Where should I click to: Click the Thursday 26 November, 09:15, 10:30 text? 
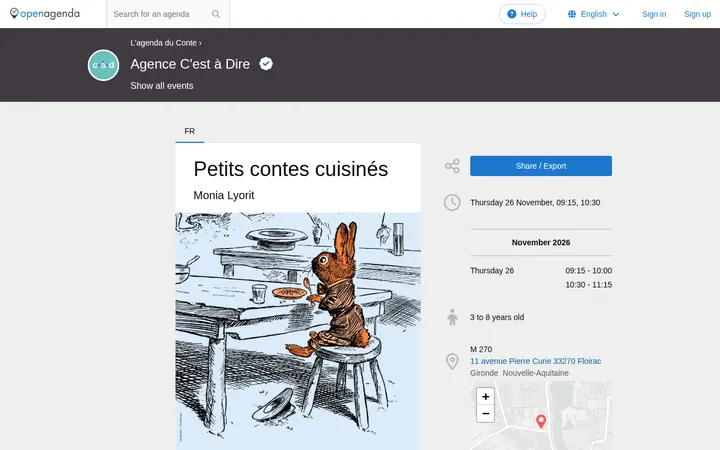coord(535,202)
